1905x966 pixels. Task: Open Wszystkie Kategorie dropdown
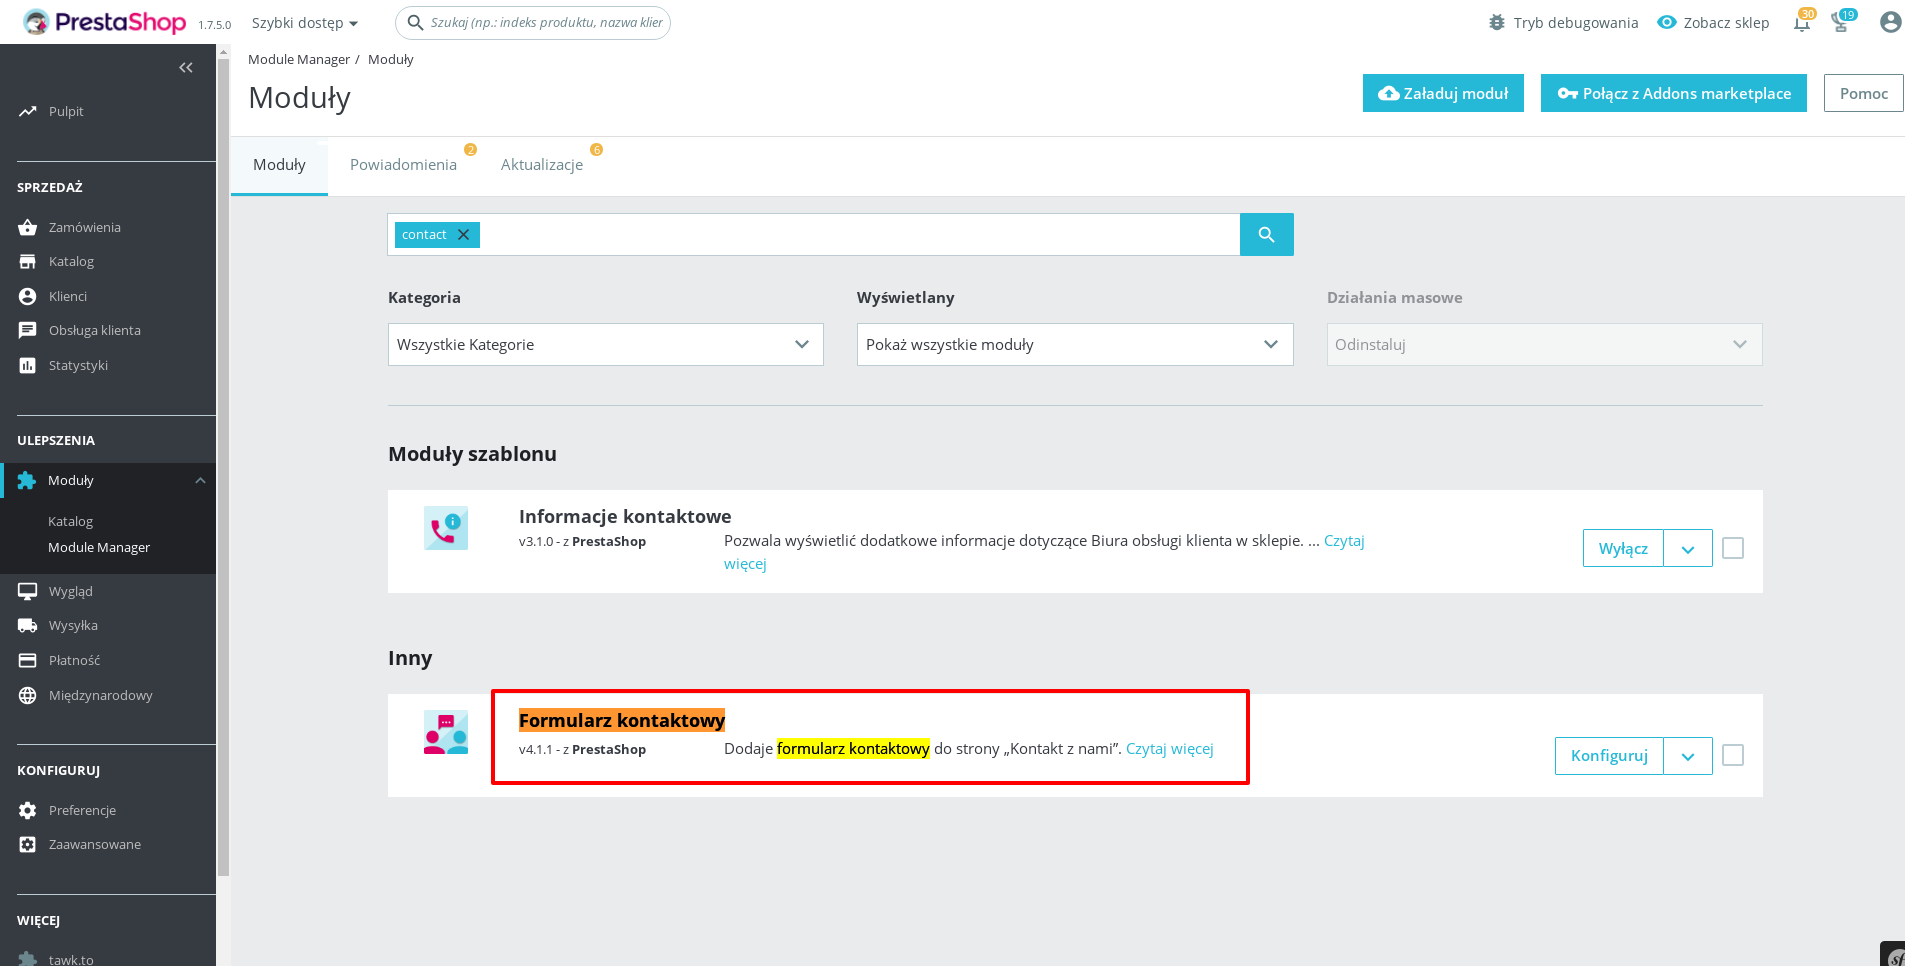tap(606, 344)
